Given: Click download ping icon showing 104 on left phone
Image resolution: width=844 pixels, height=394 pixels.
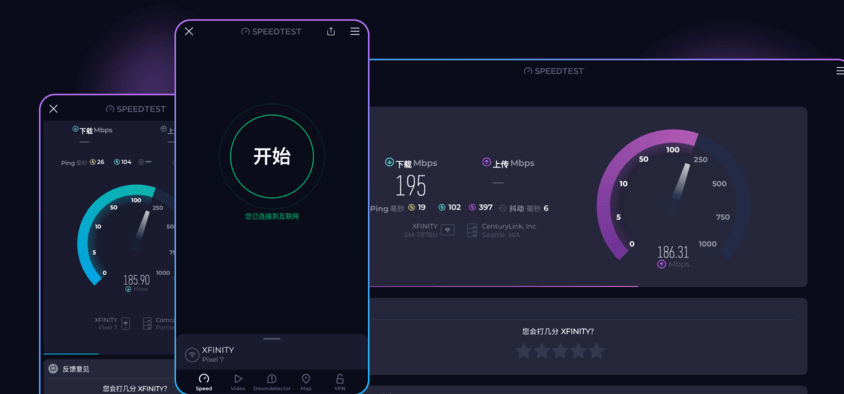Looking at the screenshot, I should 116,162.
